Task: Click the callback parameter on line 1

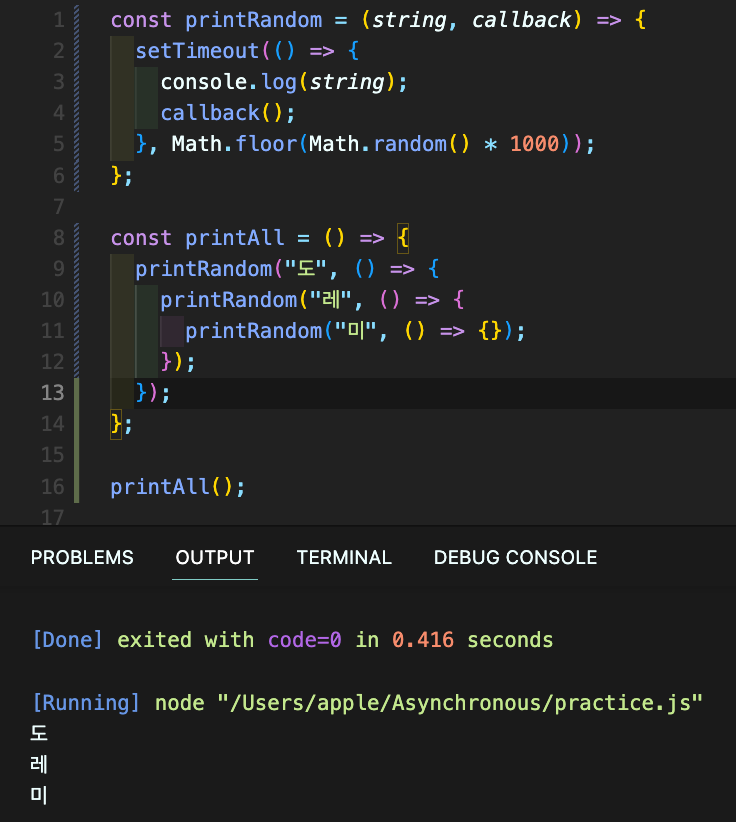Action: [521, 20]
